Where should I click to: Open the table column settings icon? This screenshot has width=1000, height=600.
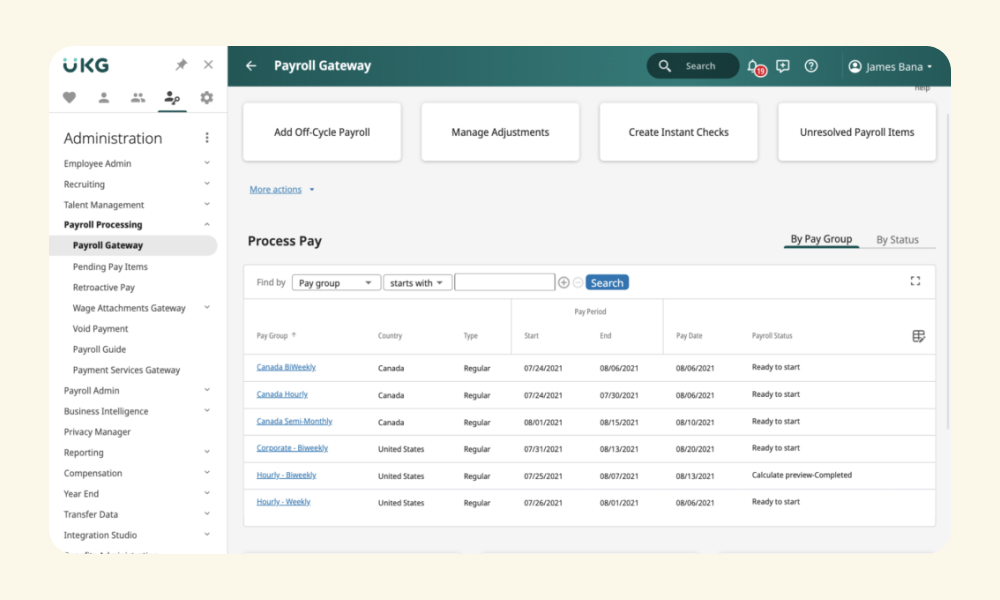coord(918,336)
